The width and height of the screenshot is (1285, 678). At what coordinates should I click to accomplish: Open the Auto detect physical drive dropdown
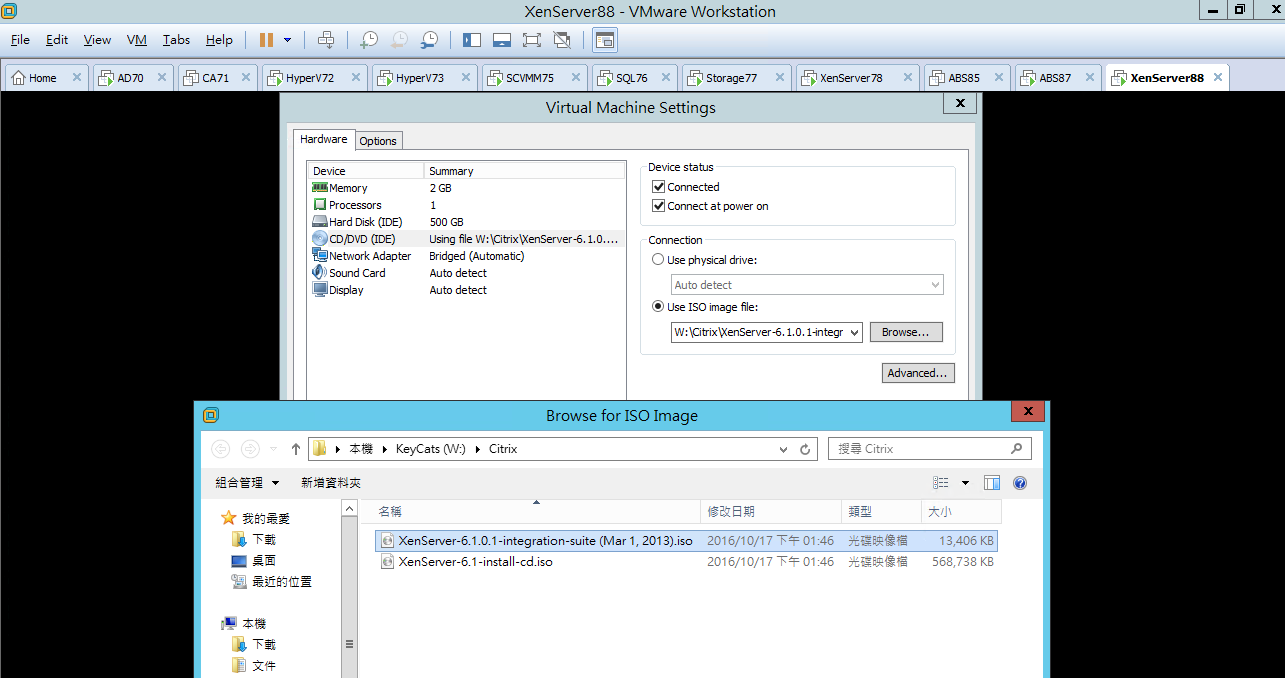coord(807,285)
